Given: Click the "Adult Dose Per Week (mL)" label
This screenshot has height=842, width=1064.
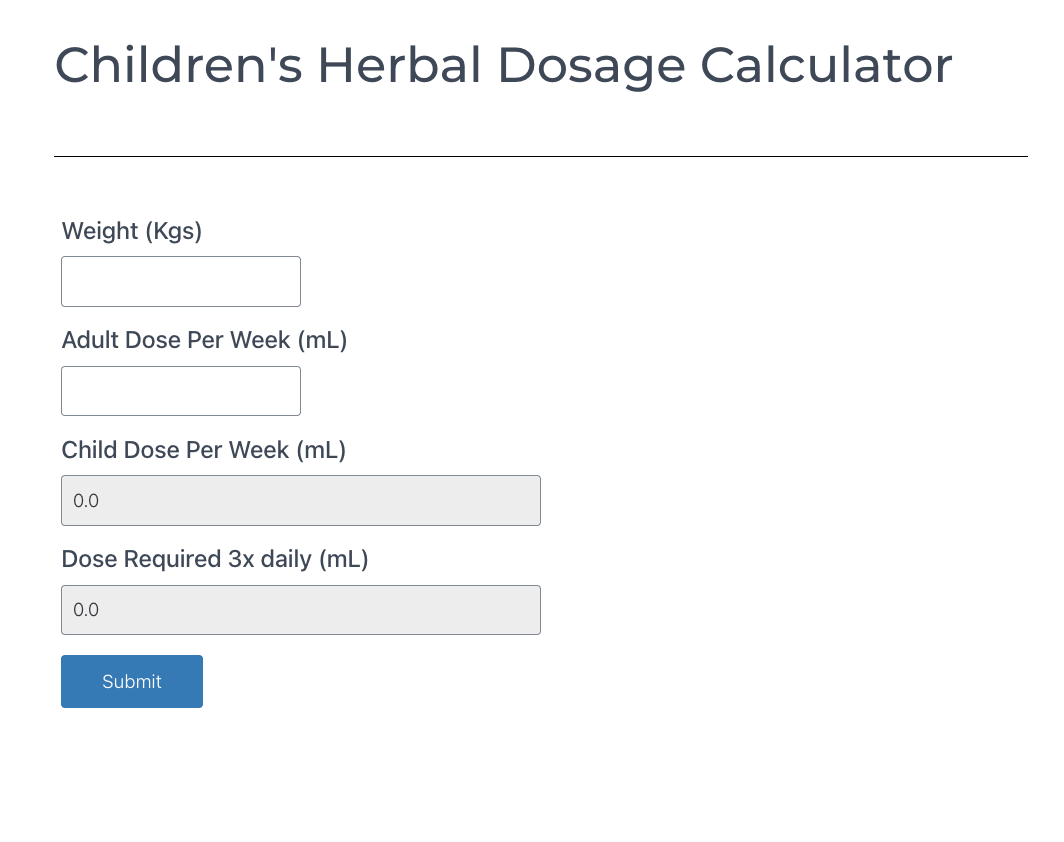Looking at the screenshot, I should pos(204,340).
